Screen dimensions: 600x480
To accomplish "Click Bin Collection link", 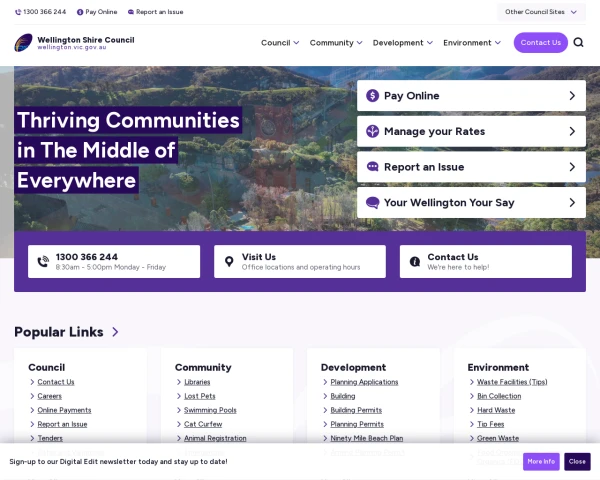I will pos(499,396).
